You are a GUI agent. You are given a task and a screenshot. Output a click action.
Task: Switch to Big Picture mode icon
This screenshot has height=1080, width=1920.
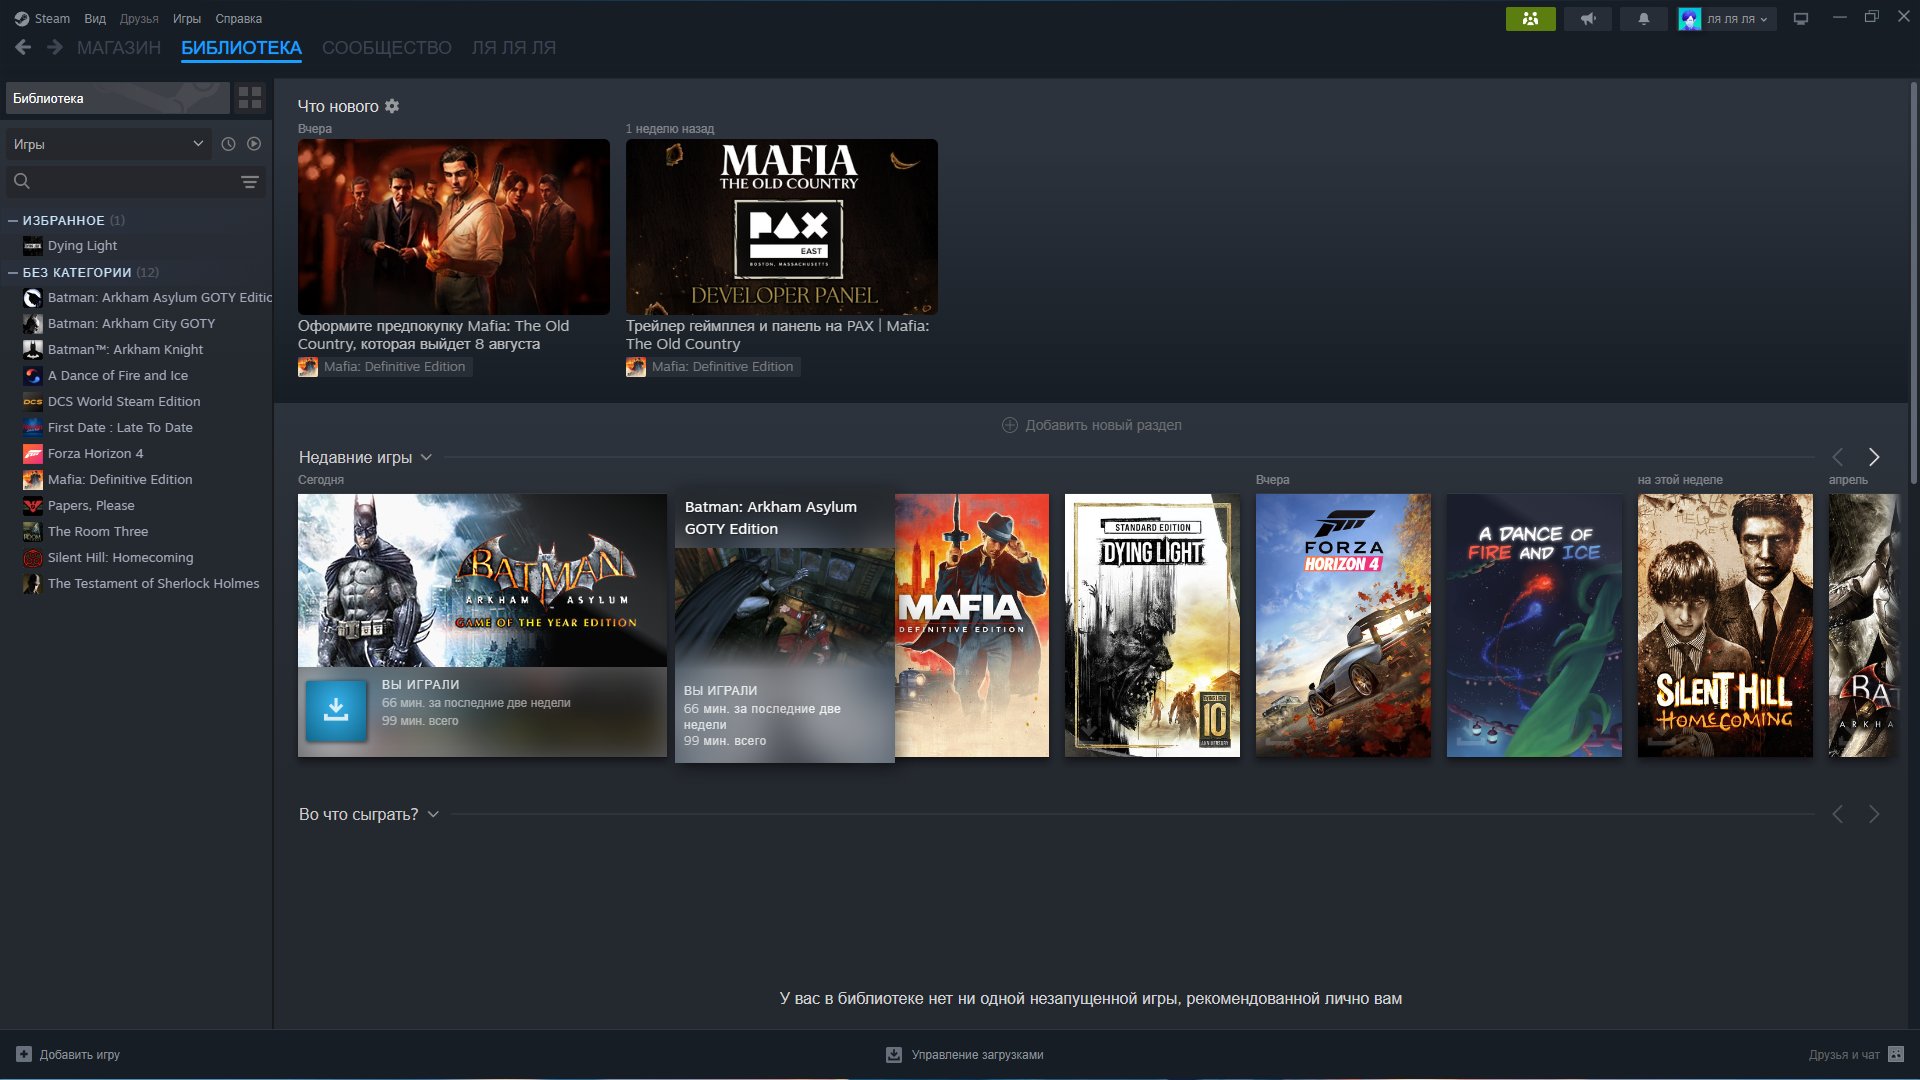click(x=1801, y=19)
